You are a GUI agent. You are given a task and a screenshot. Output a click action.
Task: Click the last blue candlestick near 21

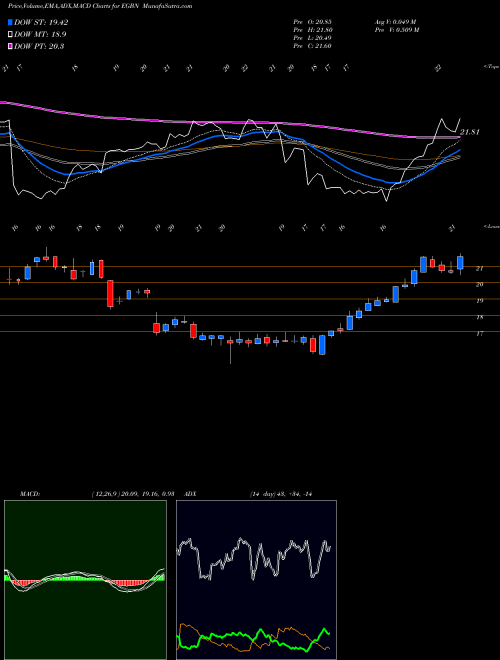(x=460, y=263)
